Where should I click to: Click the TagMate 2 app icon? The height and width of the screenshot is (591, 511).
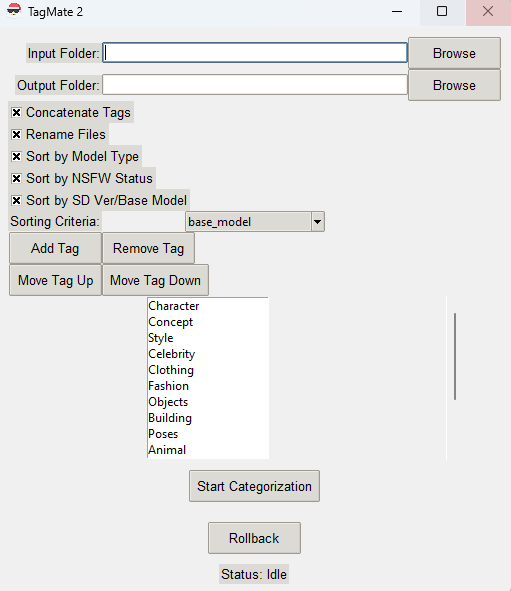[x=14, y=11]
